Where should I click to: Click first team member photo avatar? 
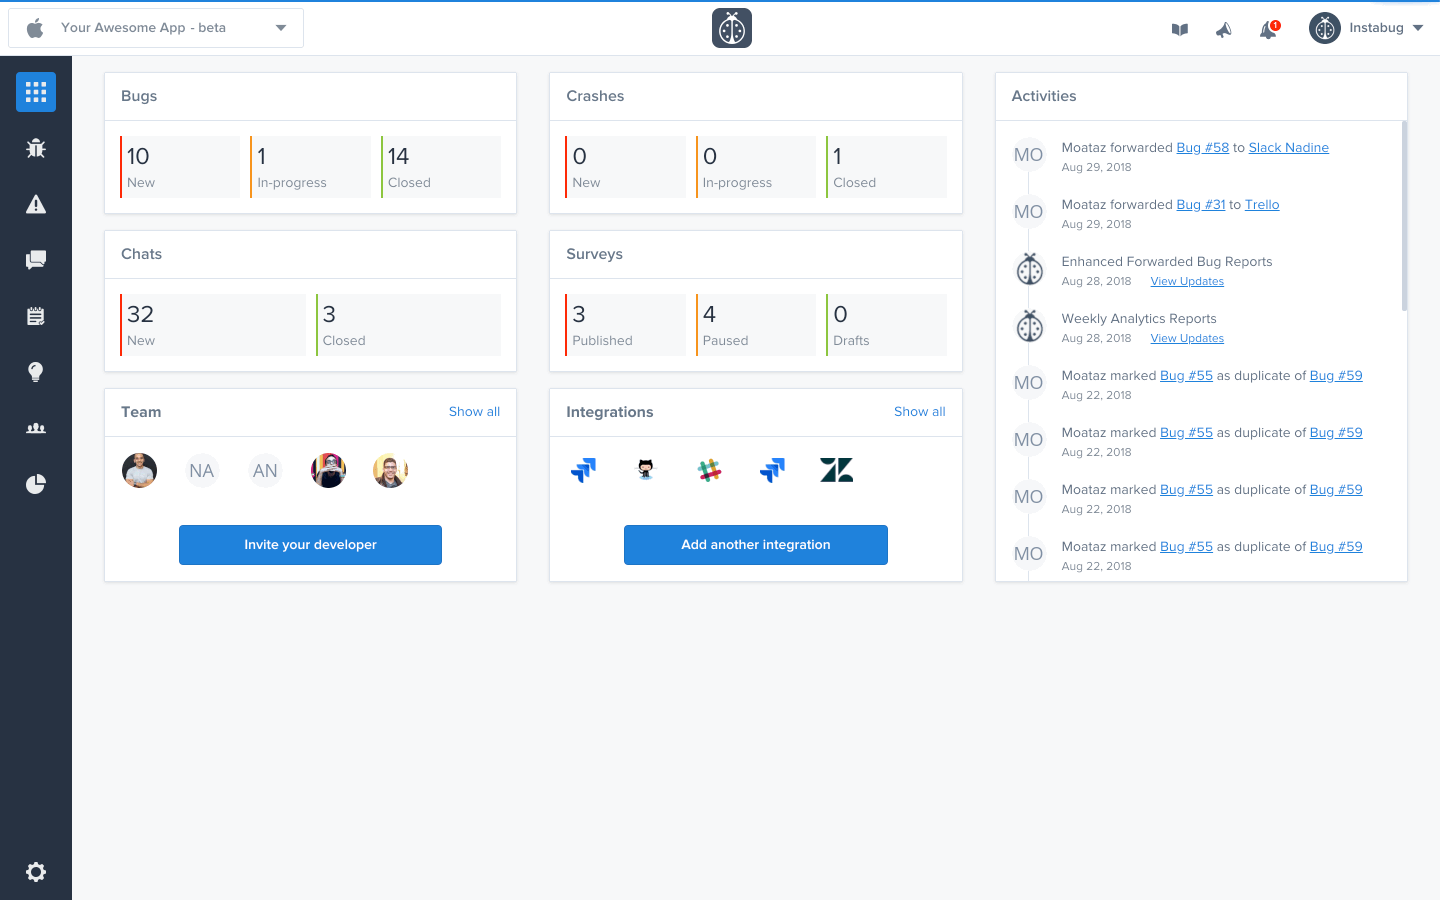[140, 471]
